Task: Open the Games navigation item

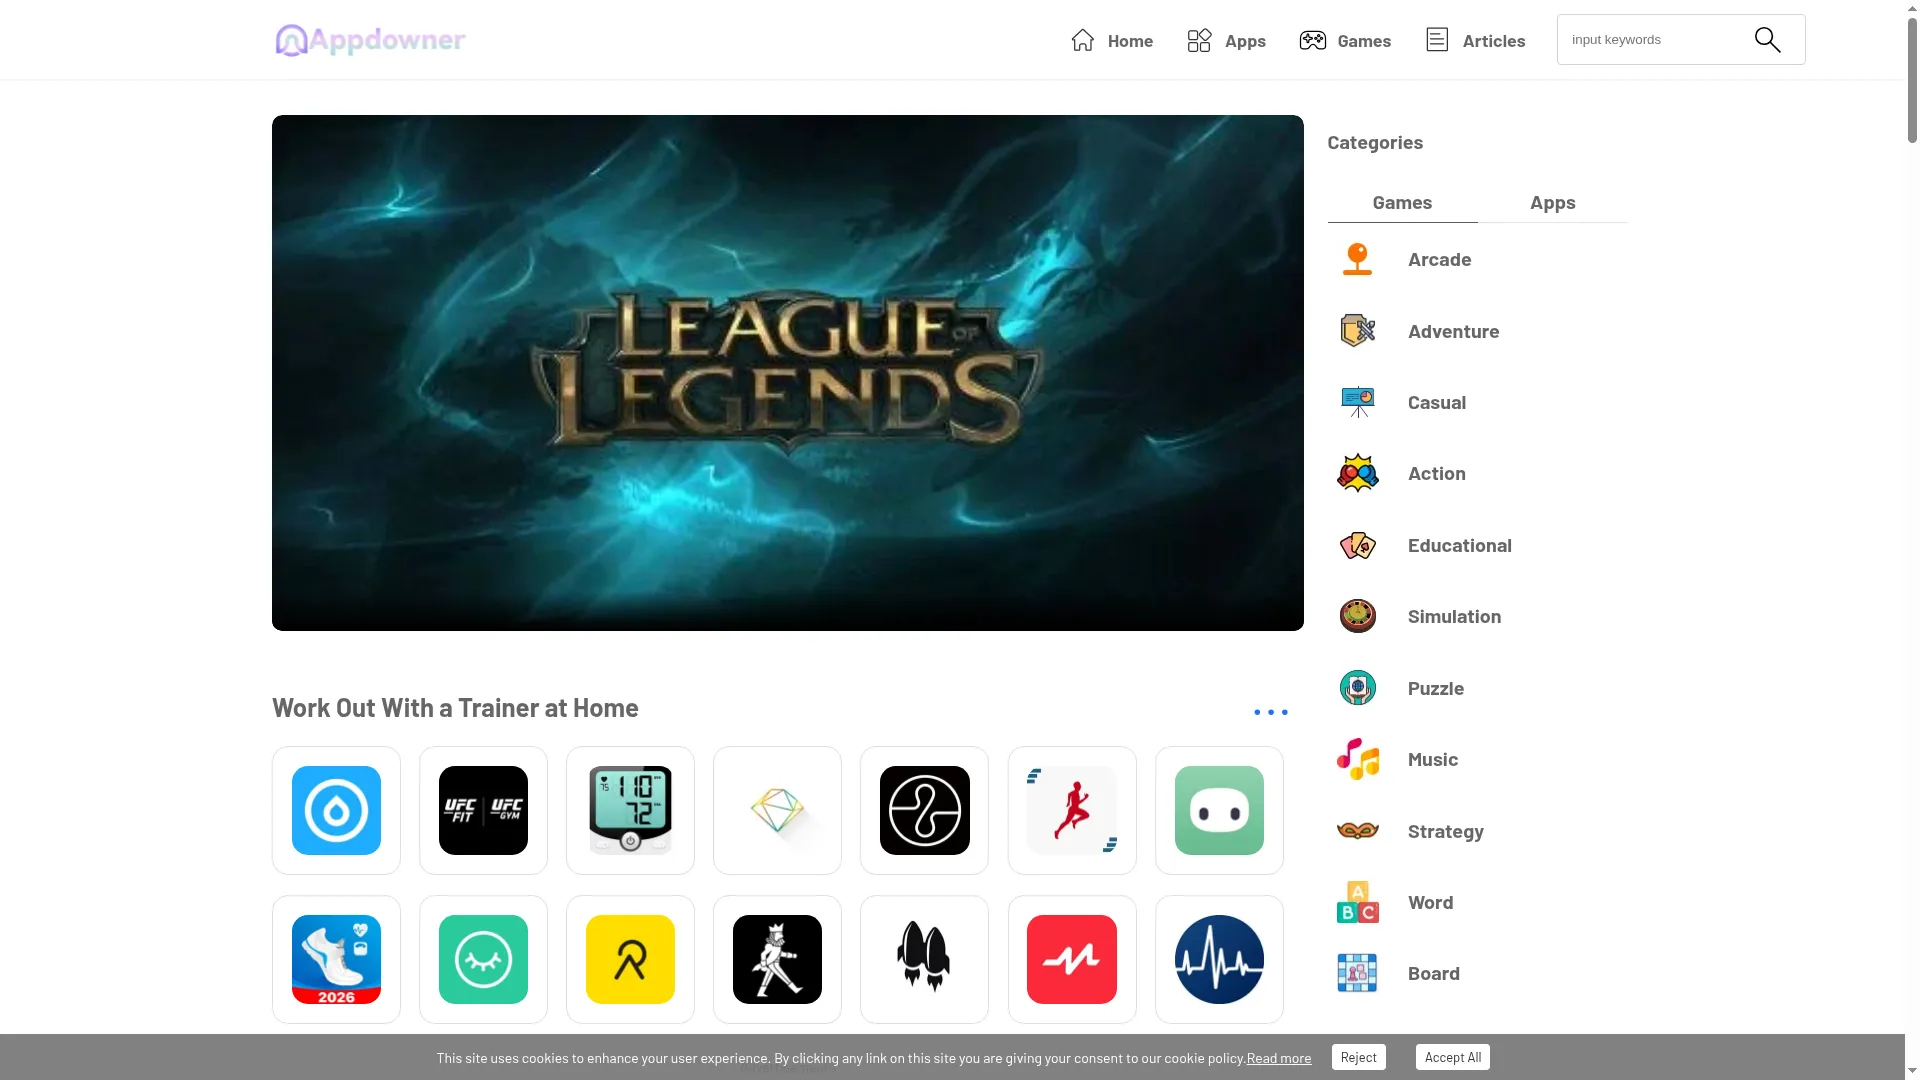Action: coord(1345,40)
